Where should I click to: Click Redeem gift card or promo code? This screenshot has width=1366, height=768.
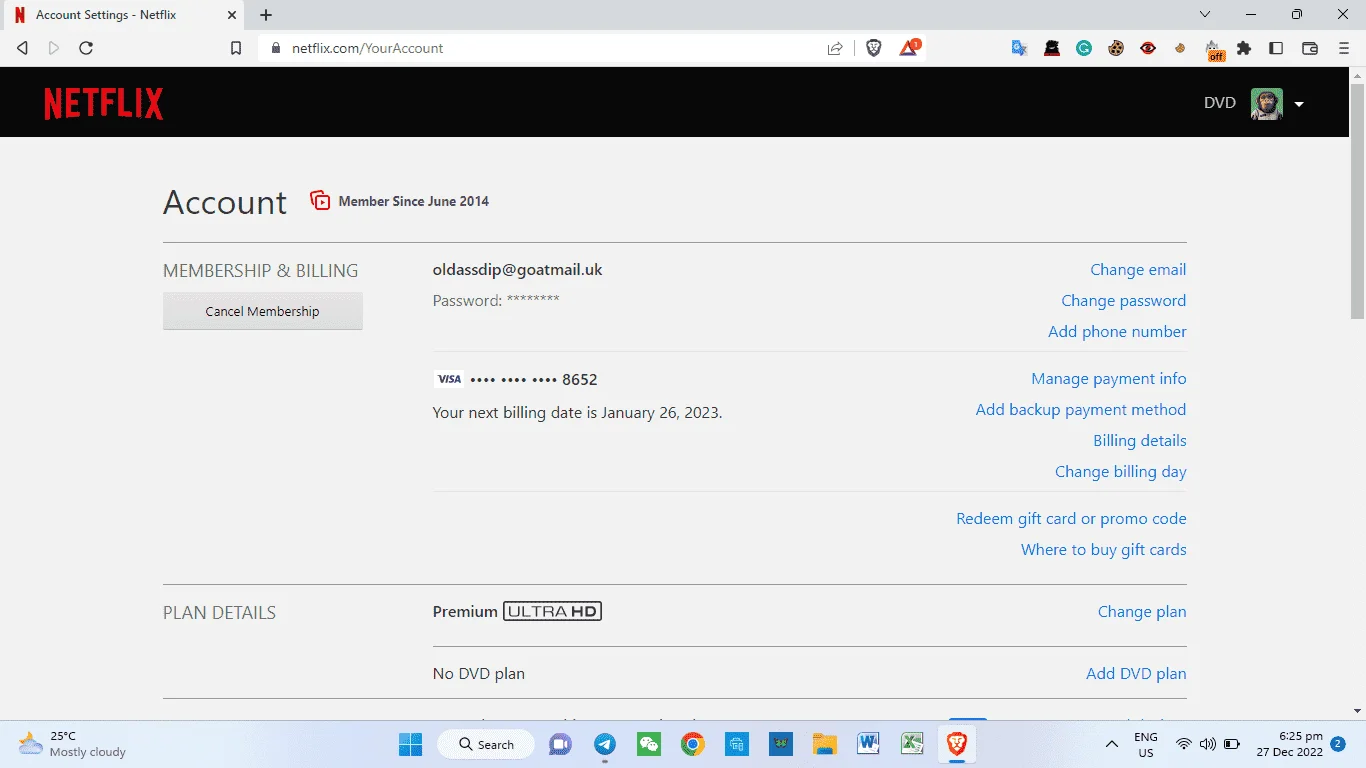(x=1071, y=519)
